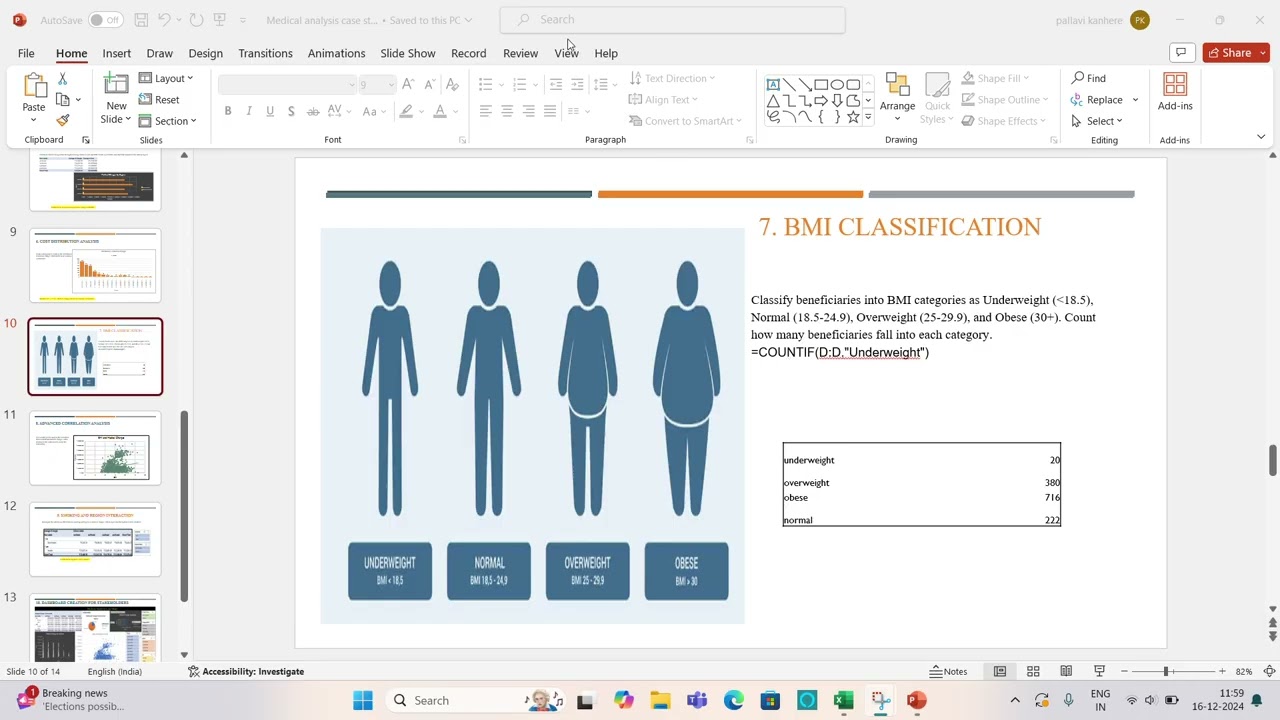This screenshot has height=720, width=1280.
Task: Switch to the Insert tab
Action: tap(116, 53)
